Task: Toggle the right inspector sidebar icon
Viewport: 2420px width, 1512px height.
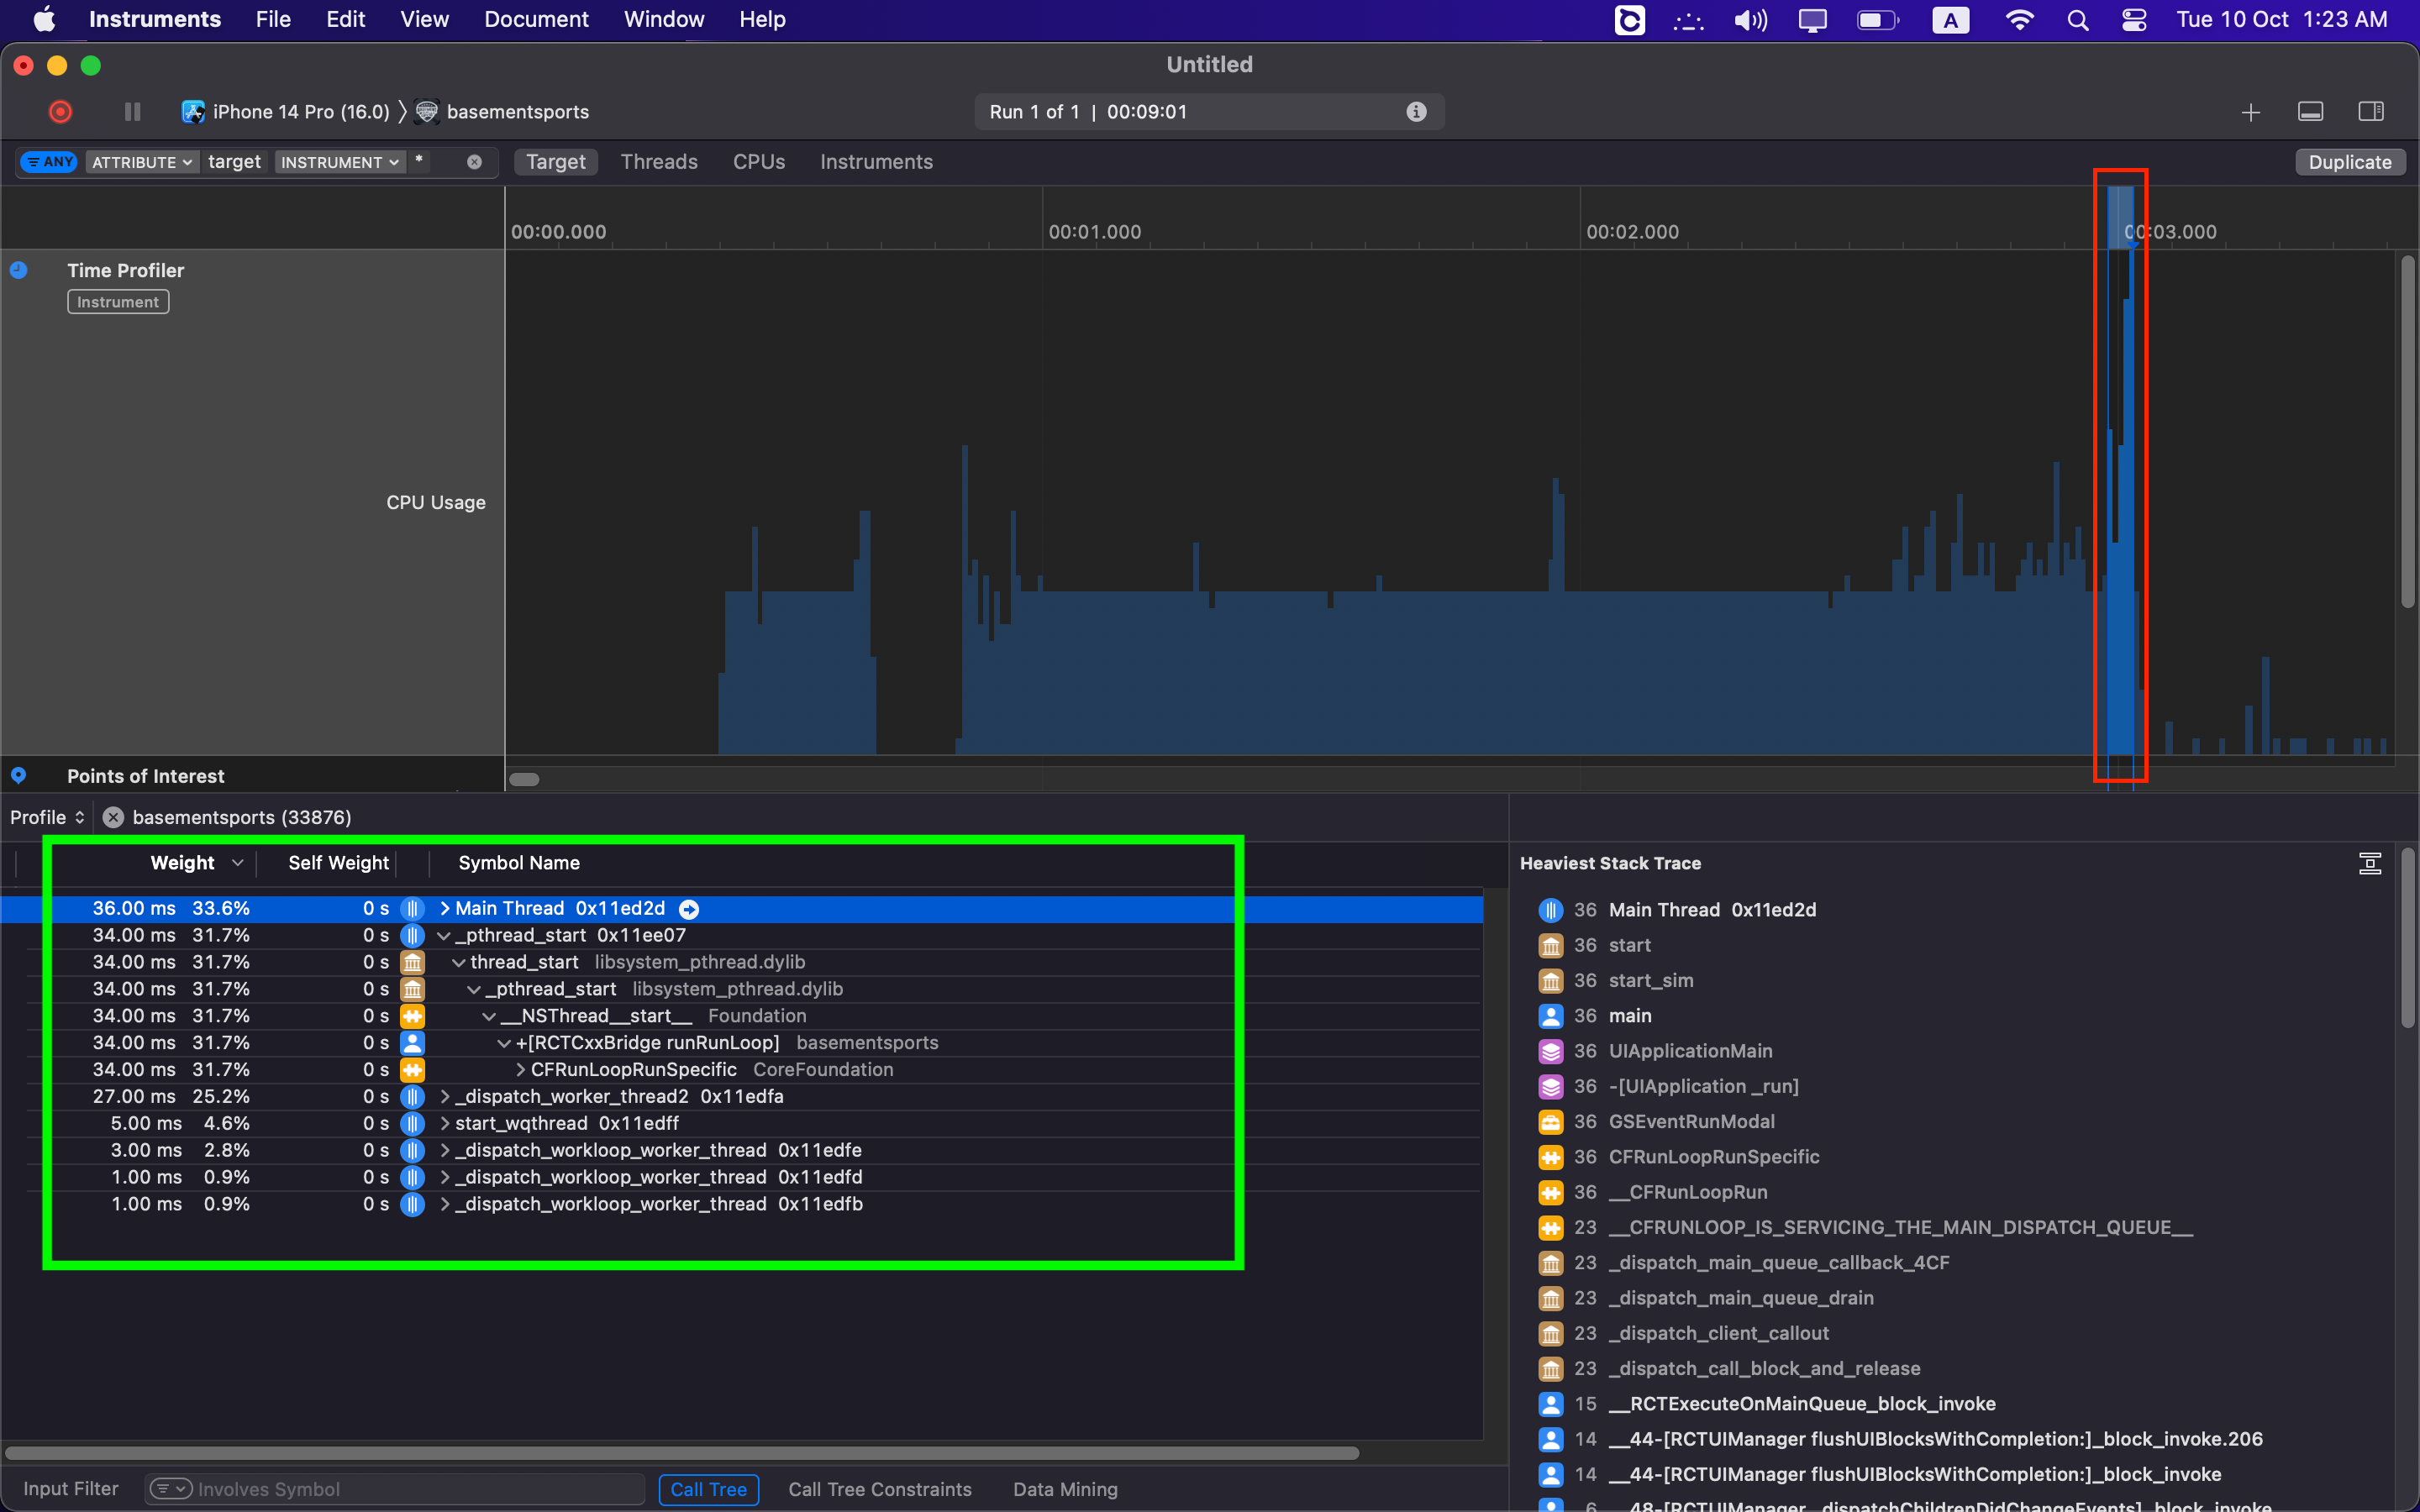Action: pyautogui.click(x=2371, y=112)
